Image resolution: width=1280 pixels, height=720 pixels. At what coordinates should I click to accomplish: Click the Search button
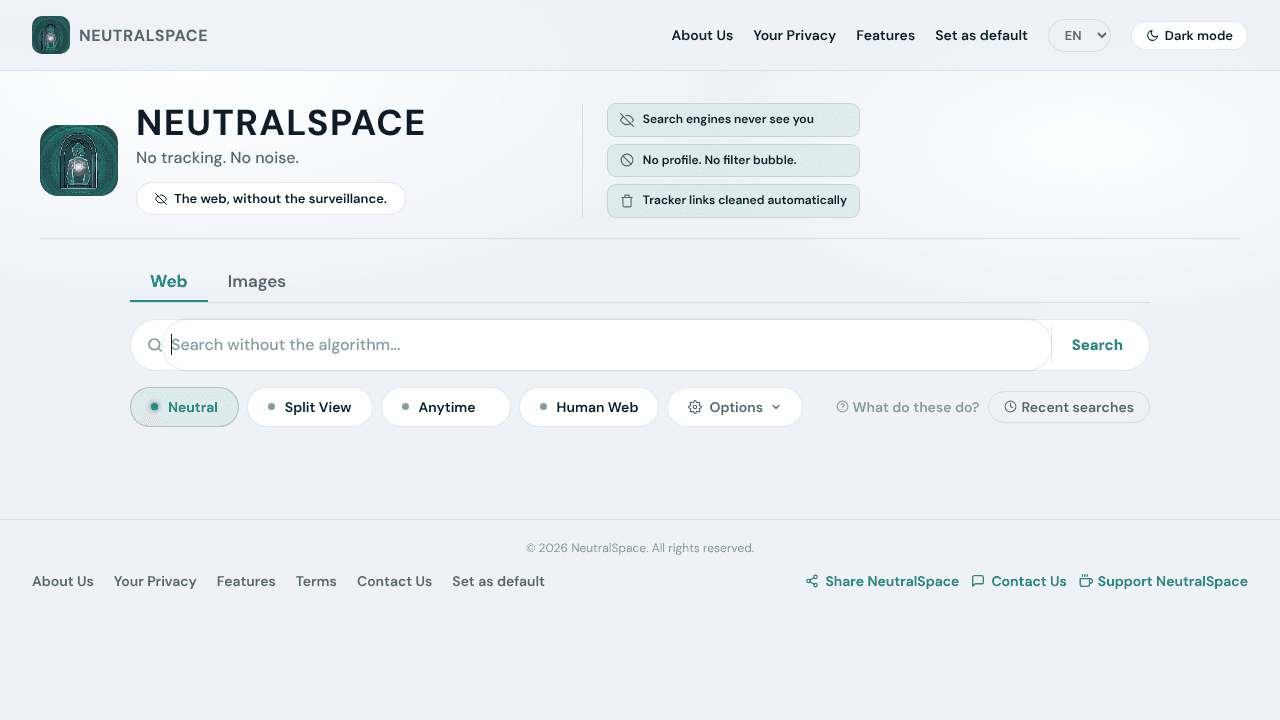coord(1097,345)
